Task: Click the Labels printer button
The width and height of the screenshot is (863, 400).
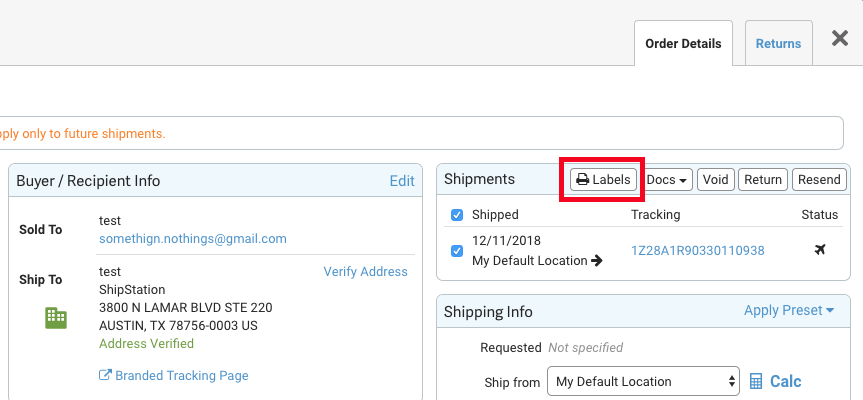Action: tap(603, 180)
